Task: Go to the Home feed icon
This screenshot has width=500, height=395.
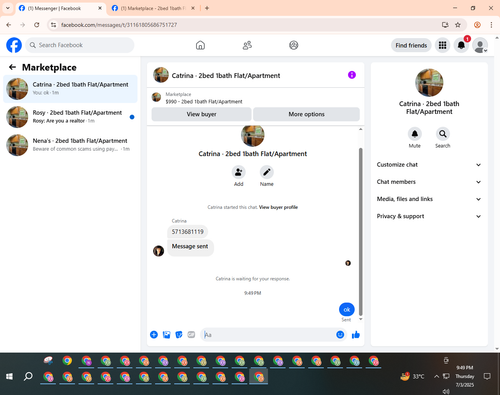Action: (x=200, y=45)
